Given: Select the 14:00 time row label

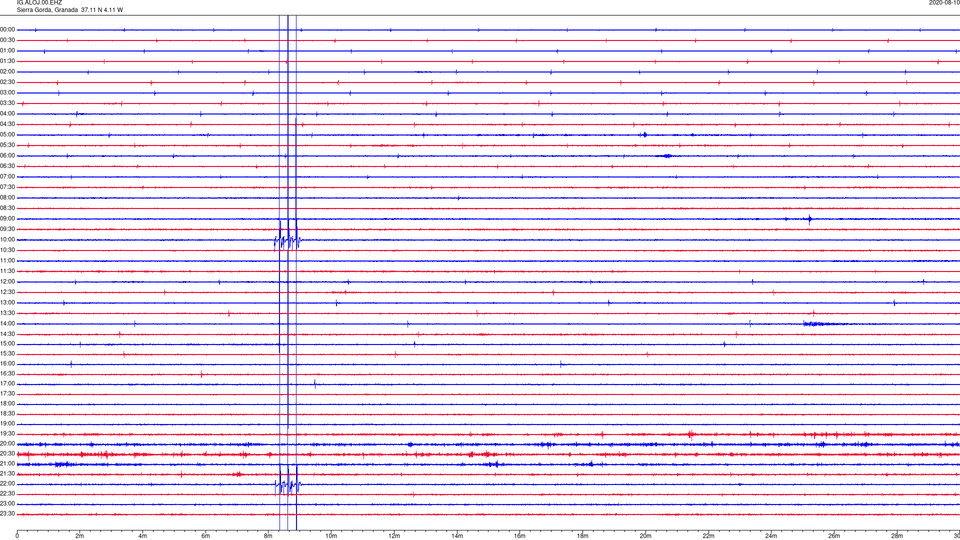Looking at the screenshot, I should 8,323.
